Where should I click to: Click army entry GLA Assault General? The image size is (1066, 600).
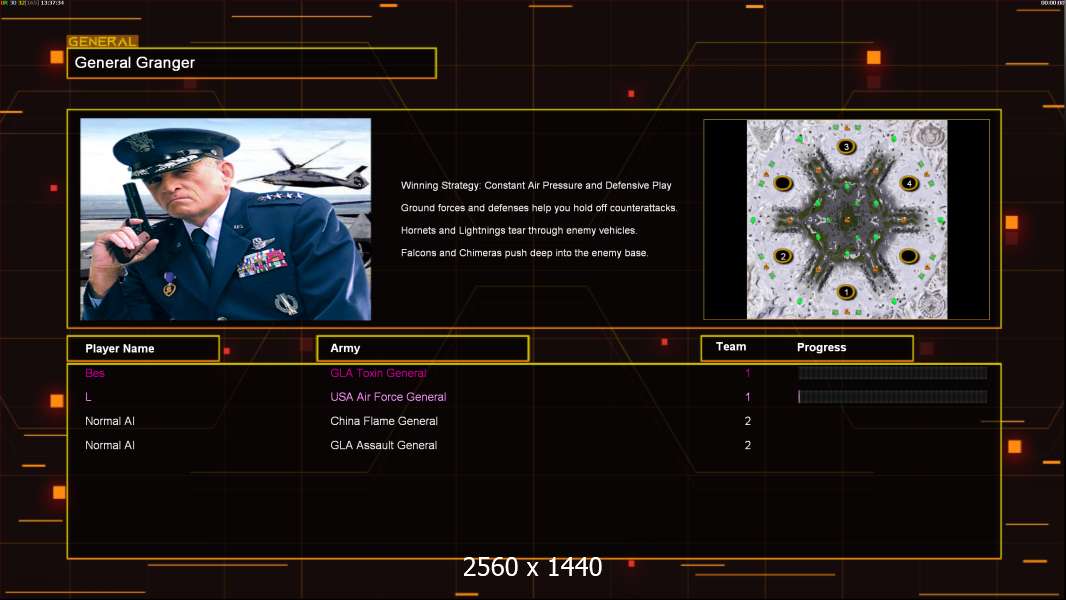pos(383,445)
